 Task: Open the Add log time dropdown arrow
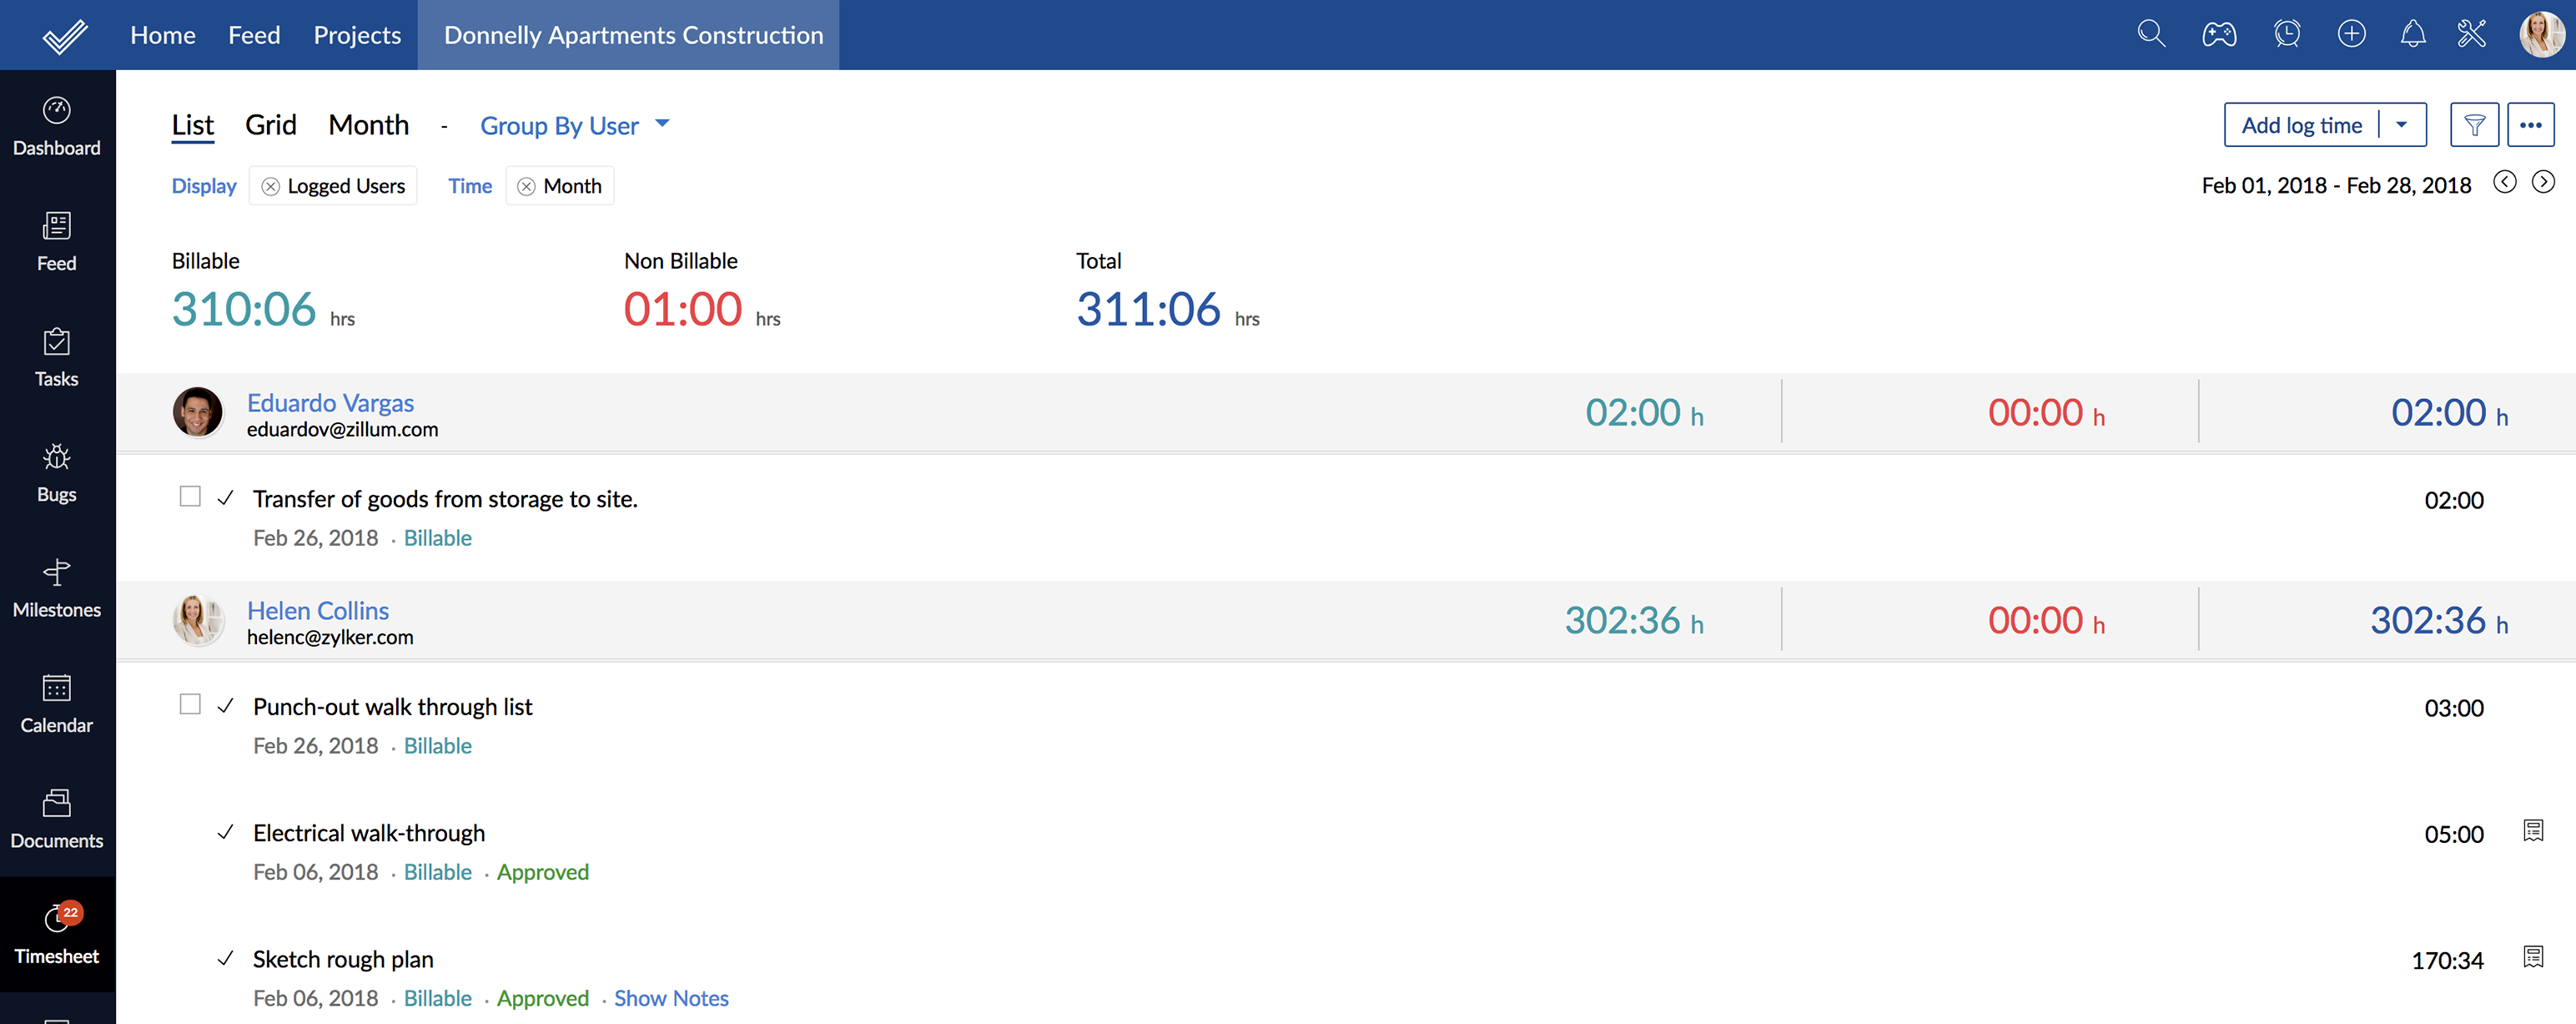click(2401, 125)
